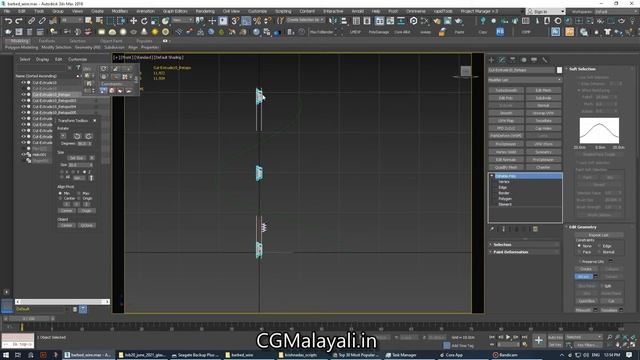640x360 pixels.
Task: Toggle the Split checkbox
Action: coord(602,286)
